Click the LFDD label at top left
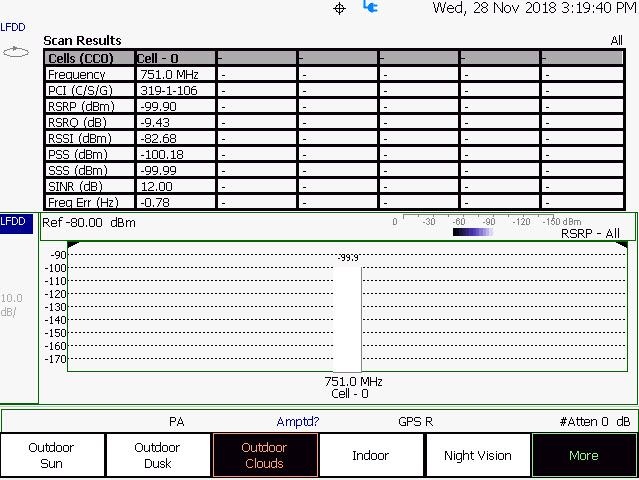639x480 pixels. point(13,27)
